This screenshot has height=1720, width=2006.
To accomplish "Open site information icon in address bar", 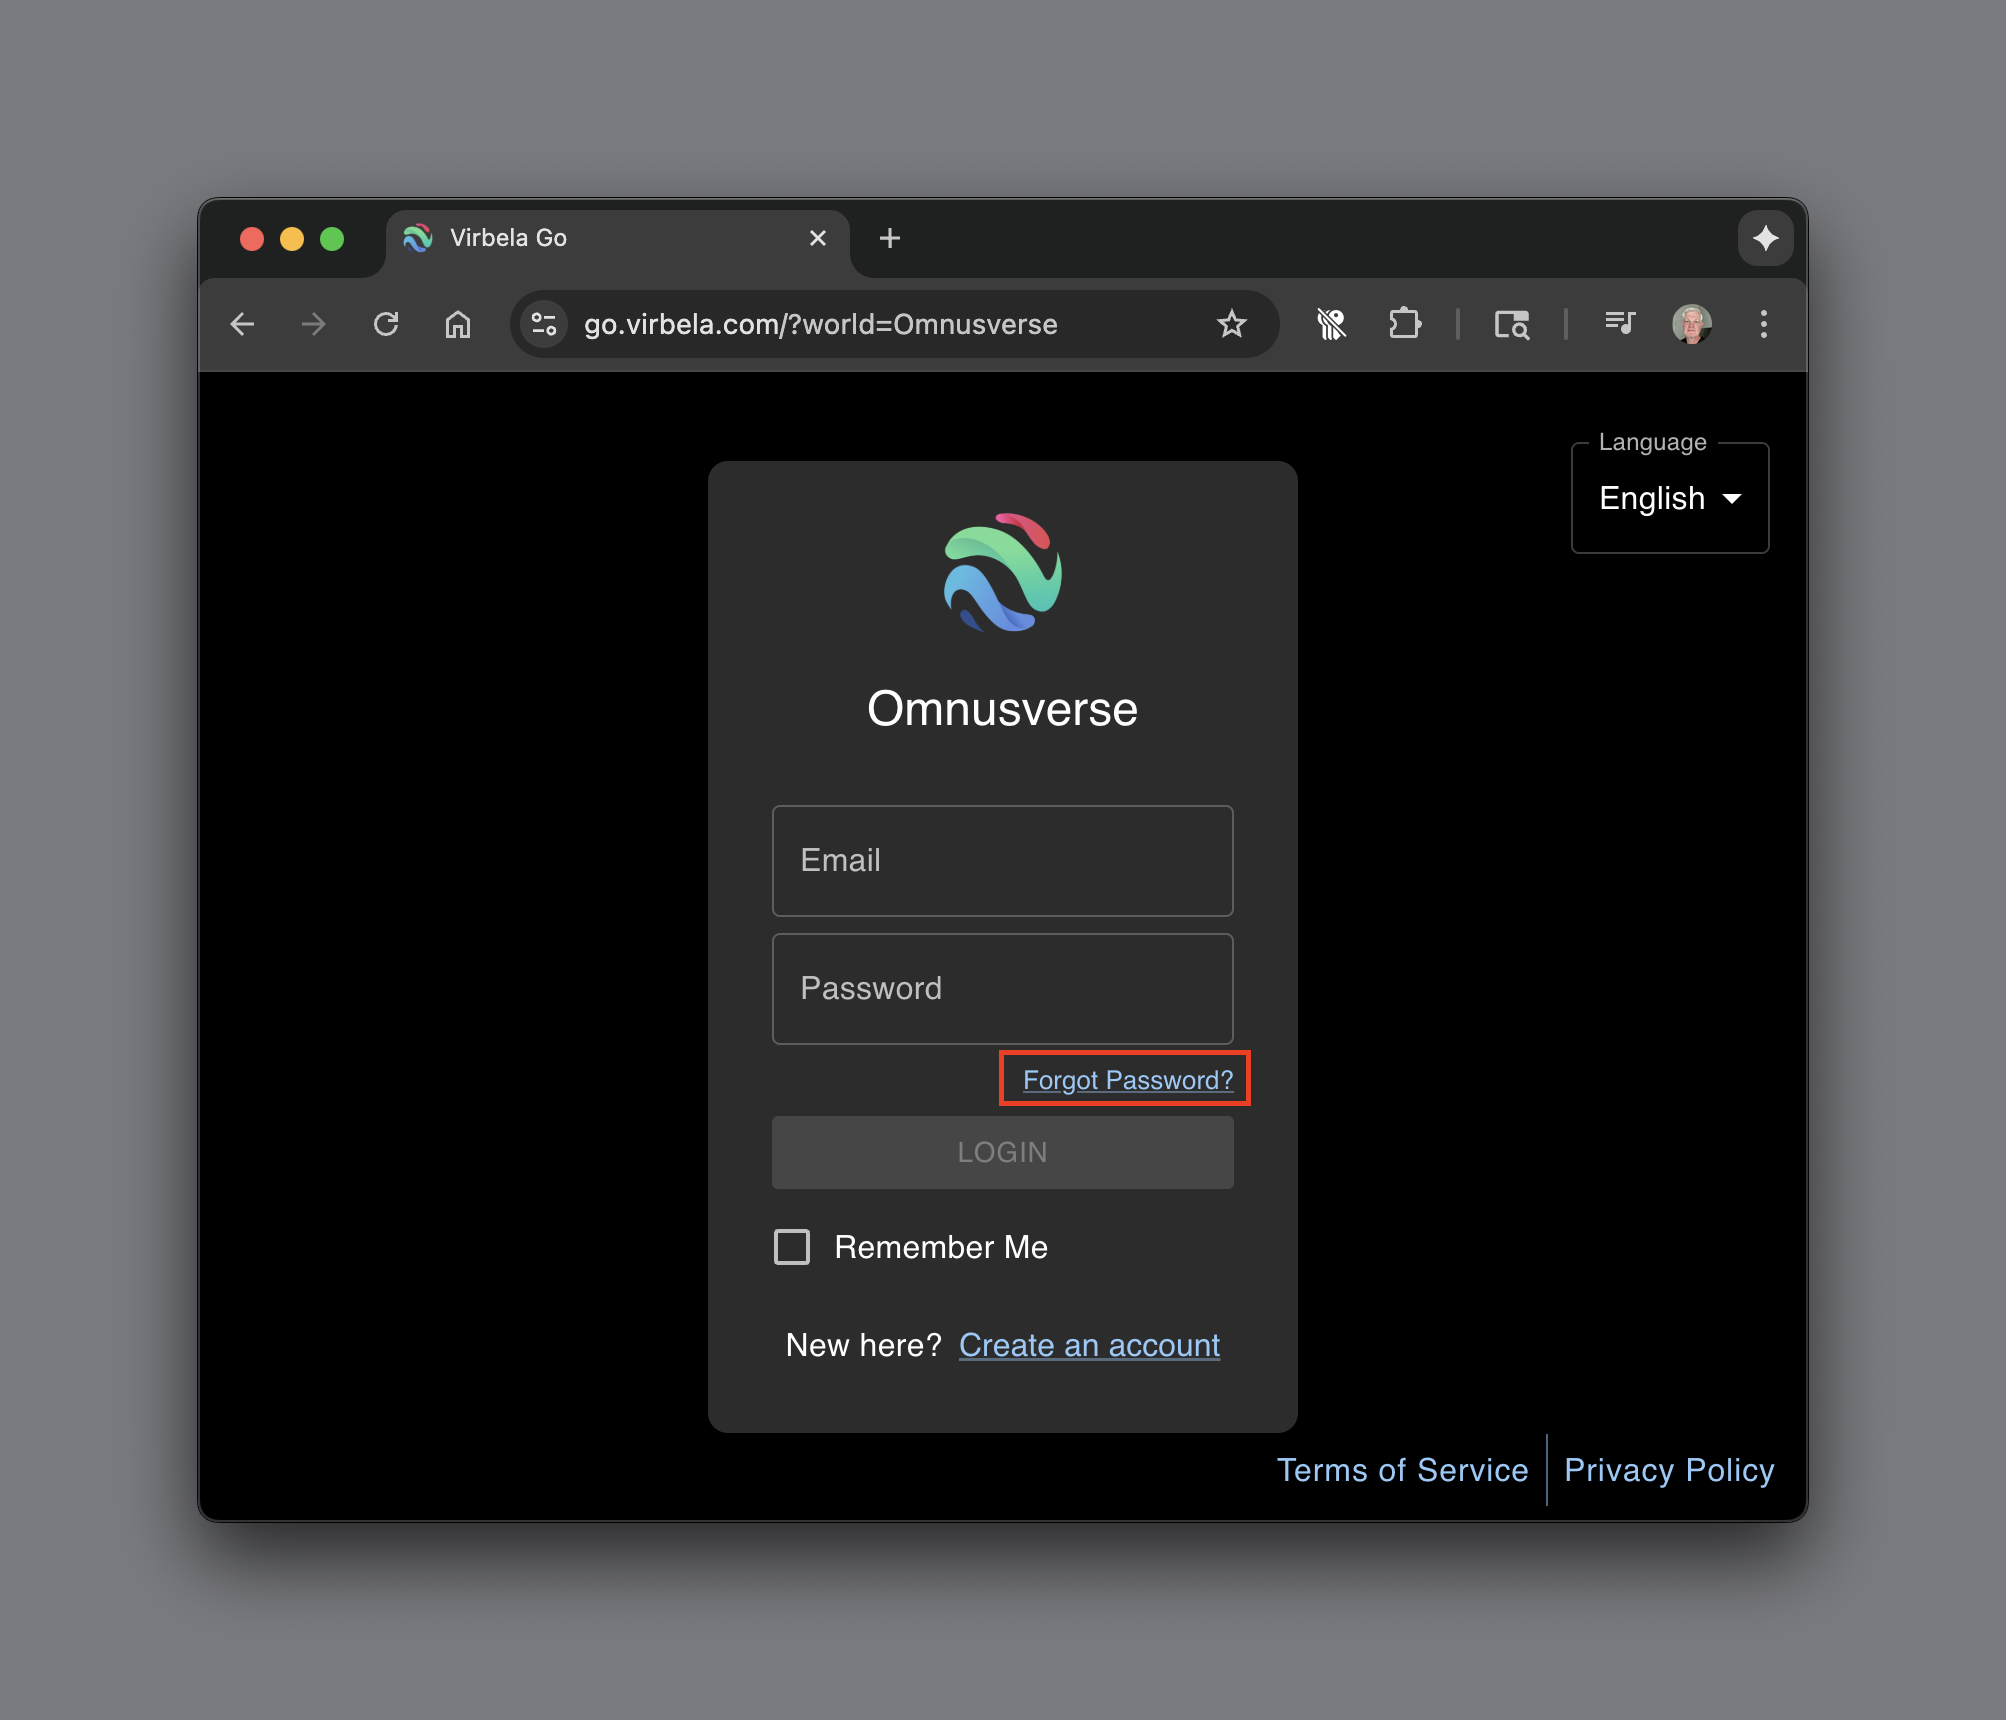I will pos(544,324).
